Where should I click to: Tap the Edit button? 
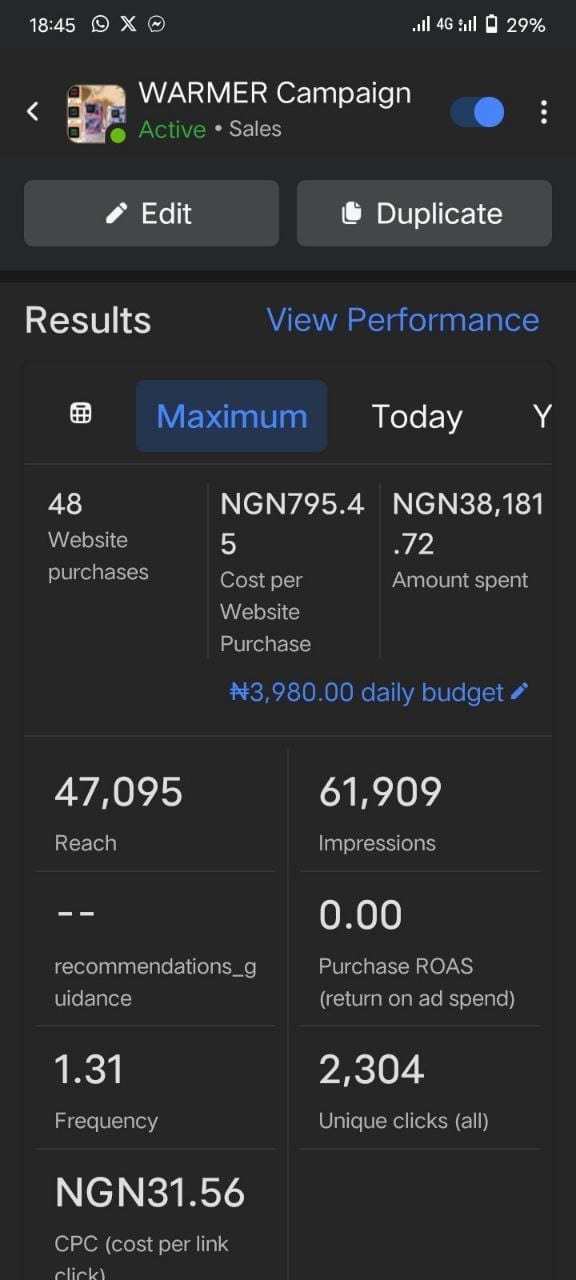point(151,213)
